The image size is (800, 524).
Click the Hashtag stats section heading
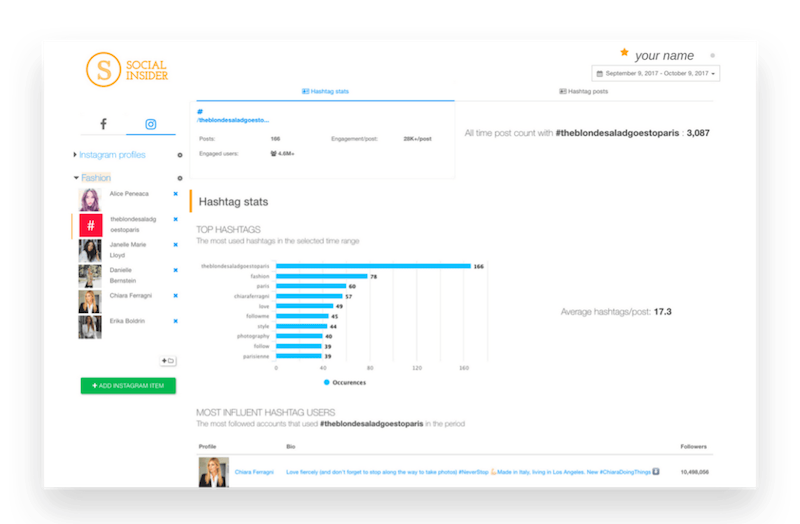pos(233,202)
